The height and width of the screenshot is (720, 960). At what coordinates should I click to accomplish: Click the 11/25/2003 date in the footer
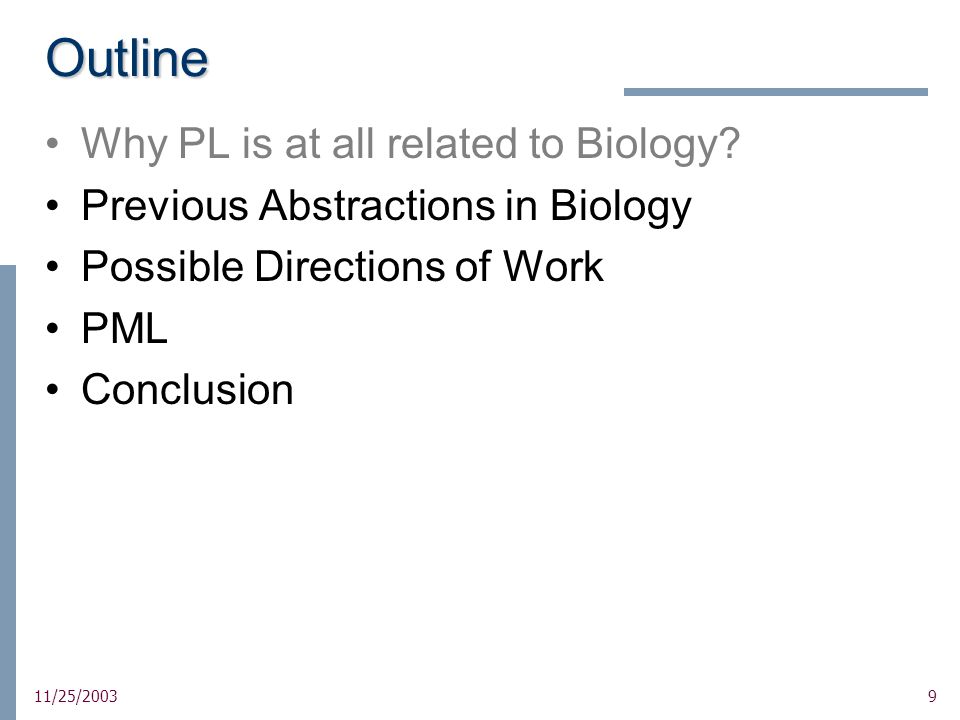[x=76, y=696]
